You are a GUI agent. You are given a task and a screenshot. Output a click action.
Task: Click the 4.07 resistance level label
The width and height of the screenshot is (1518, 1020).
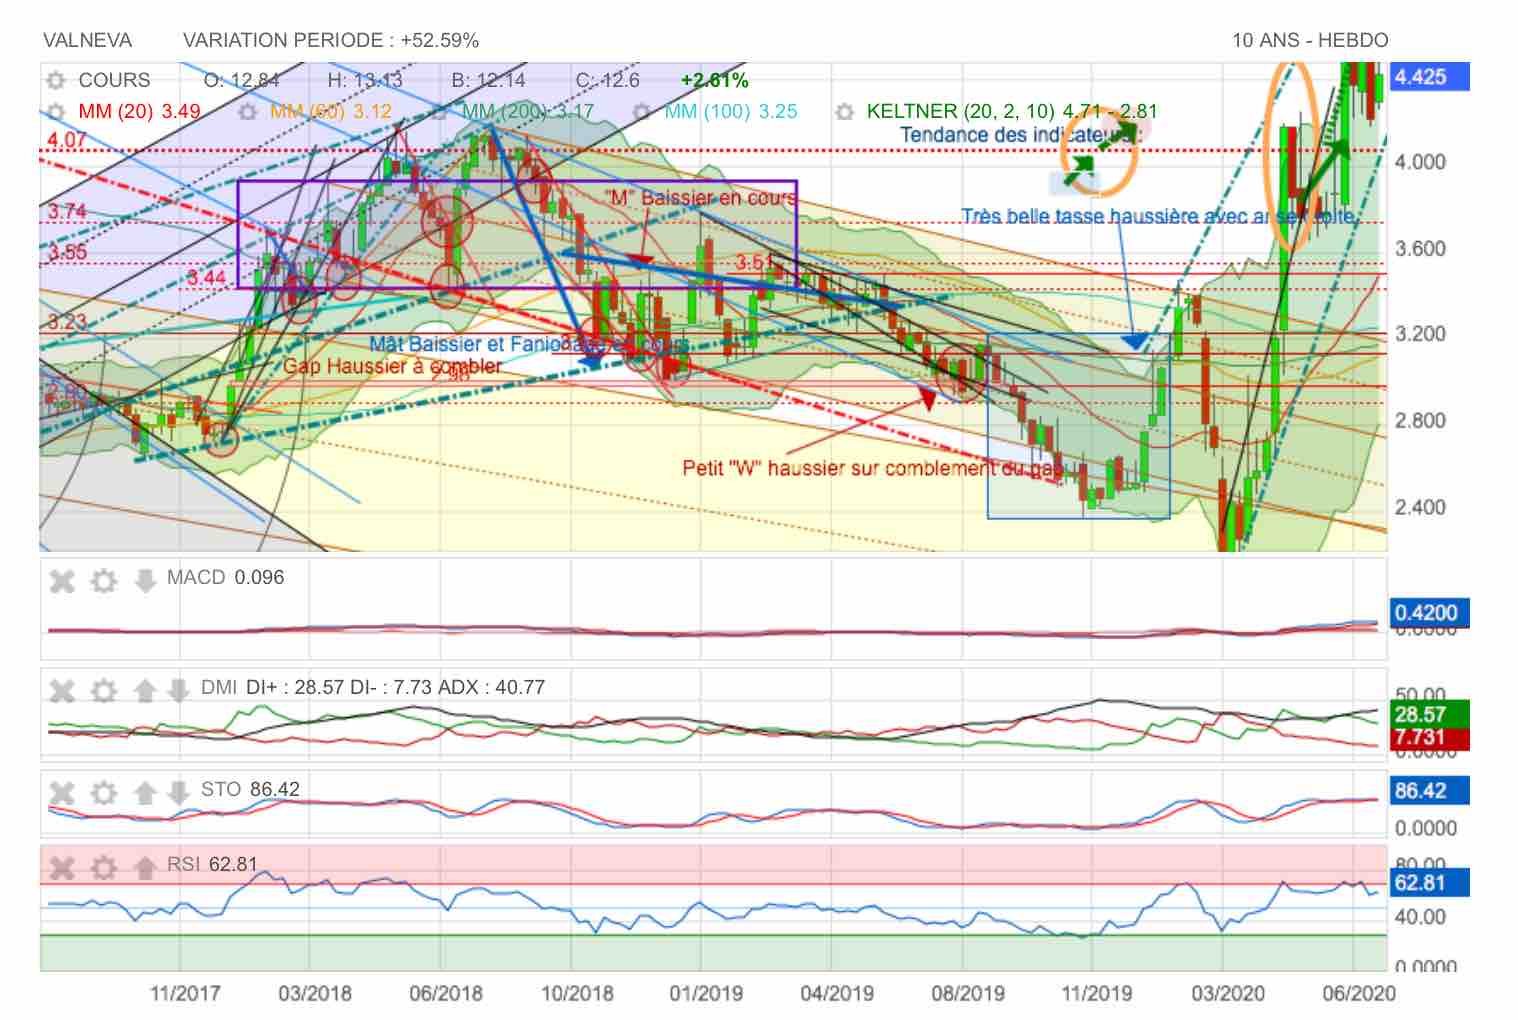[67, 139]
